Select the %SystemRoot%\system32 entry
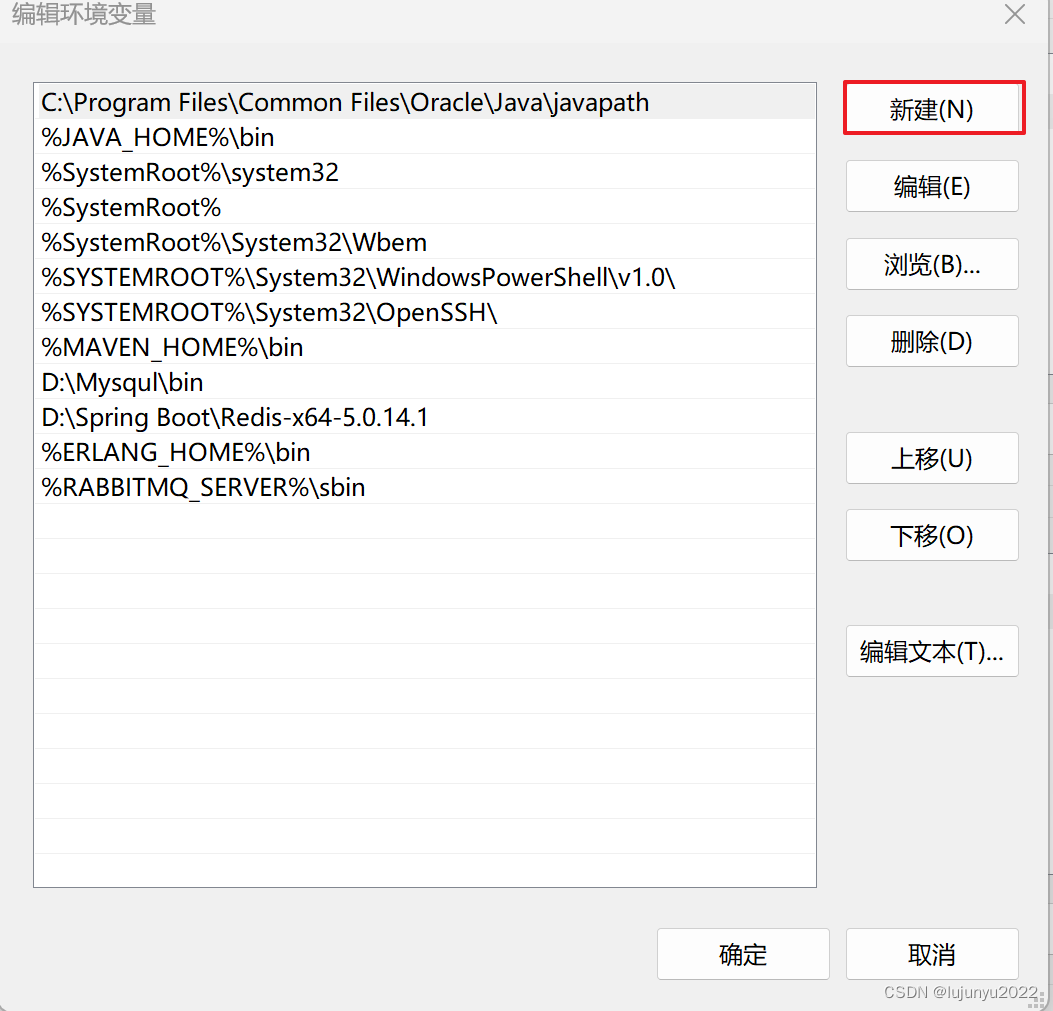 [425, 172]
